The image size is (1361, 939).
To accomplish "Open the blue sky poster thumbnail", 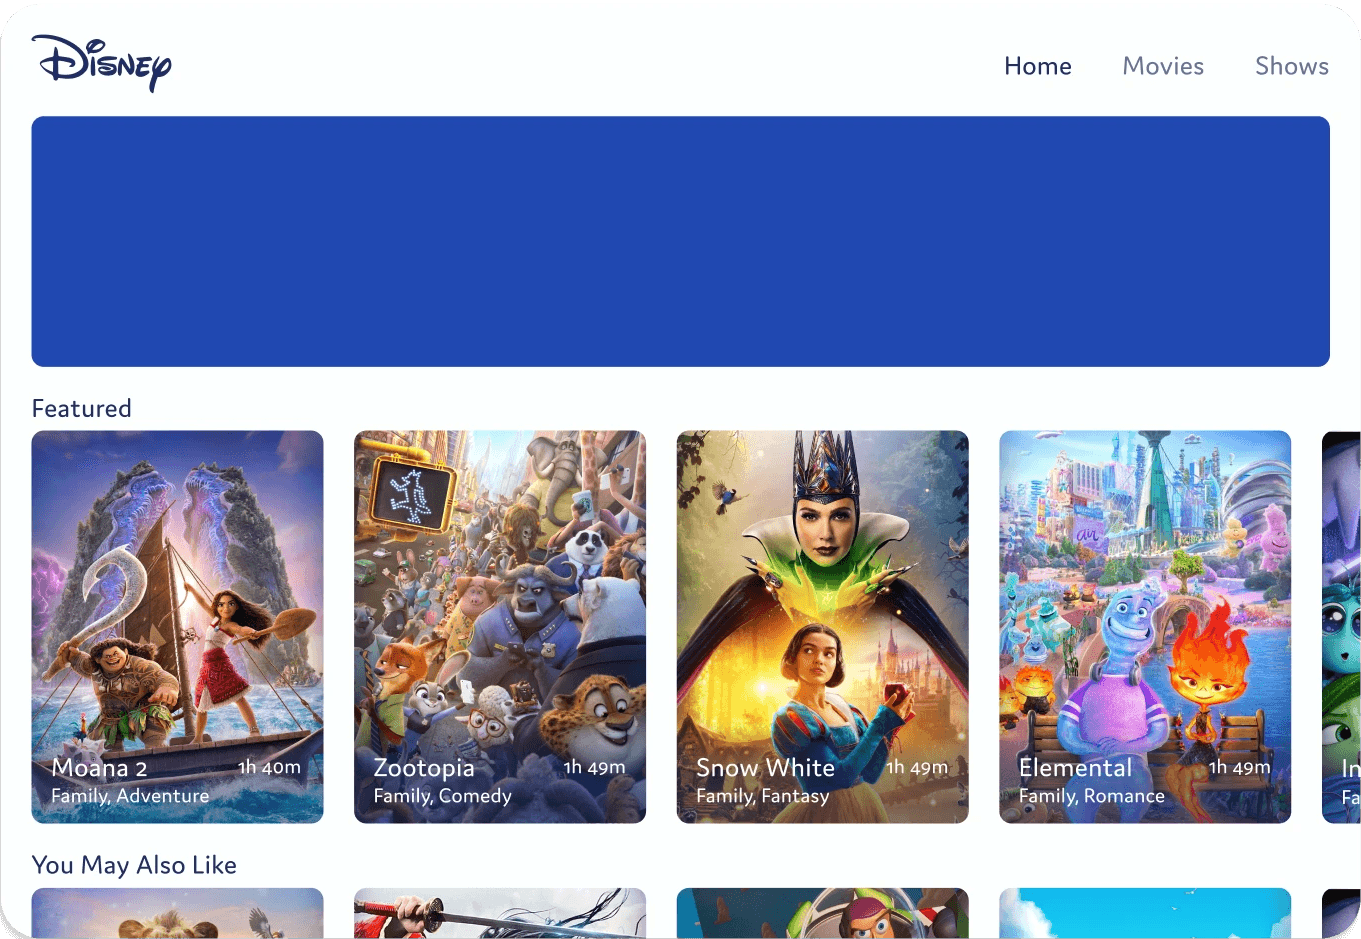I will [x=1145, y=913].
